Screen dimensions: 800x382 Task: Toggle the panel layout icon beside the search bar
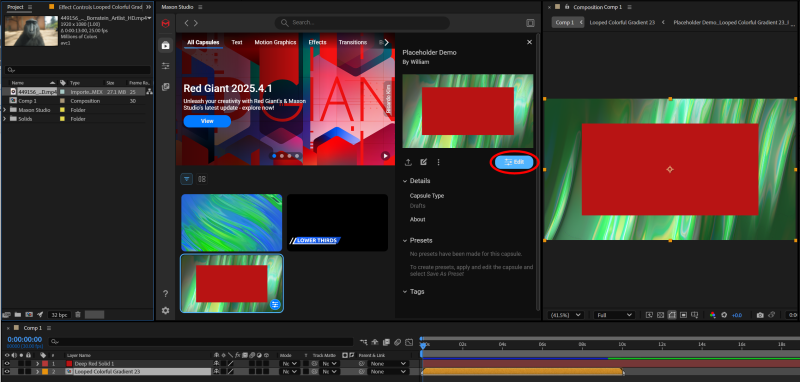[531, 23]
